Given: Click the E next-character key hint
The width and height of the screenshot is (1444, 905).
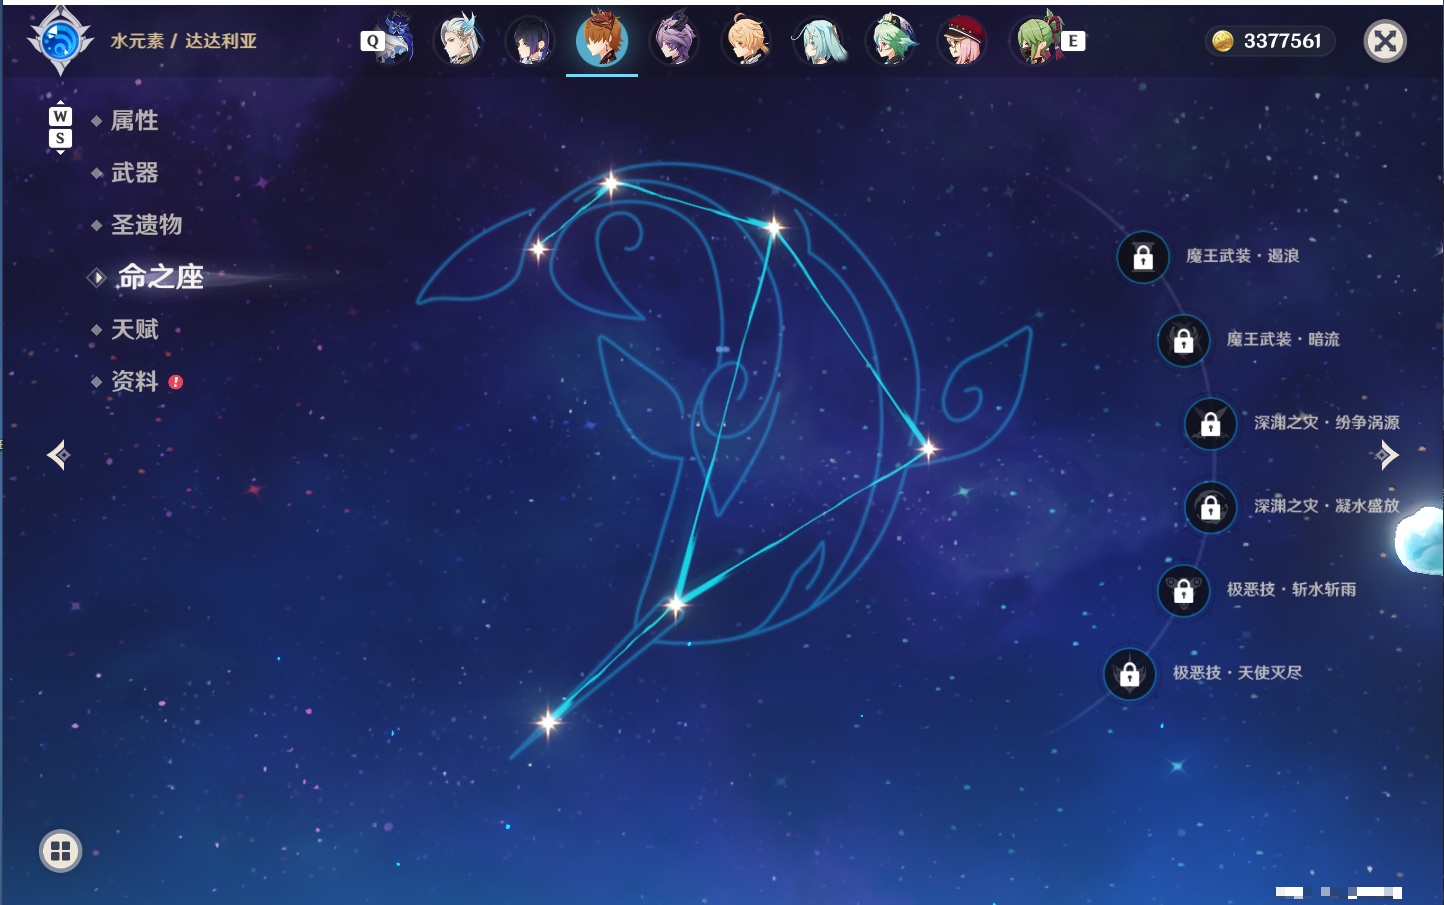Looking at the screenshot, I should 1073,41.
